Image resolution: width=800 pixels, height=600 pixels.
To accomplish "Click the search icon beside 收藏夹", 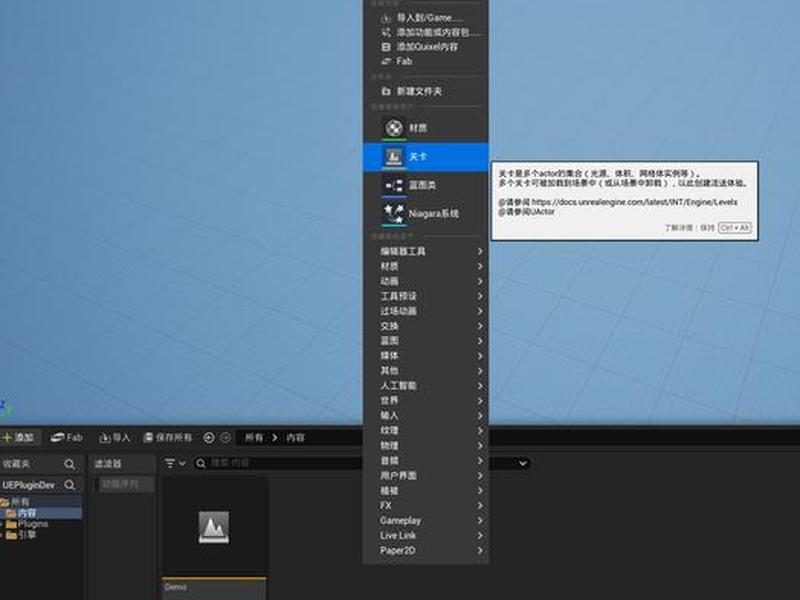I will pyautogui.click(x=70, y=464).
